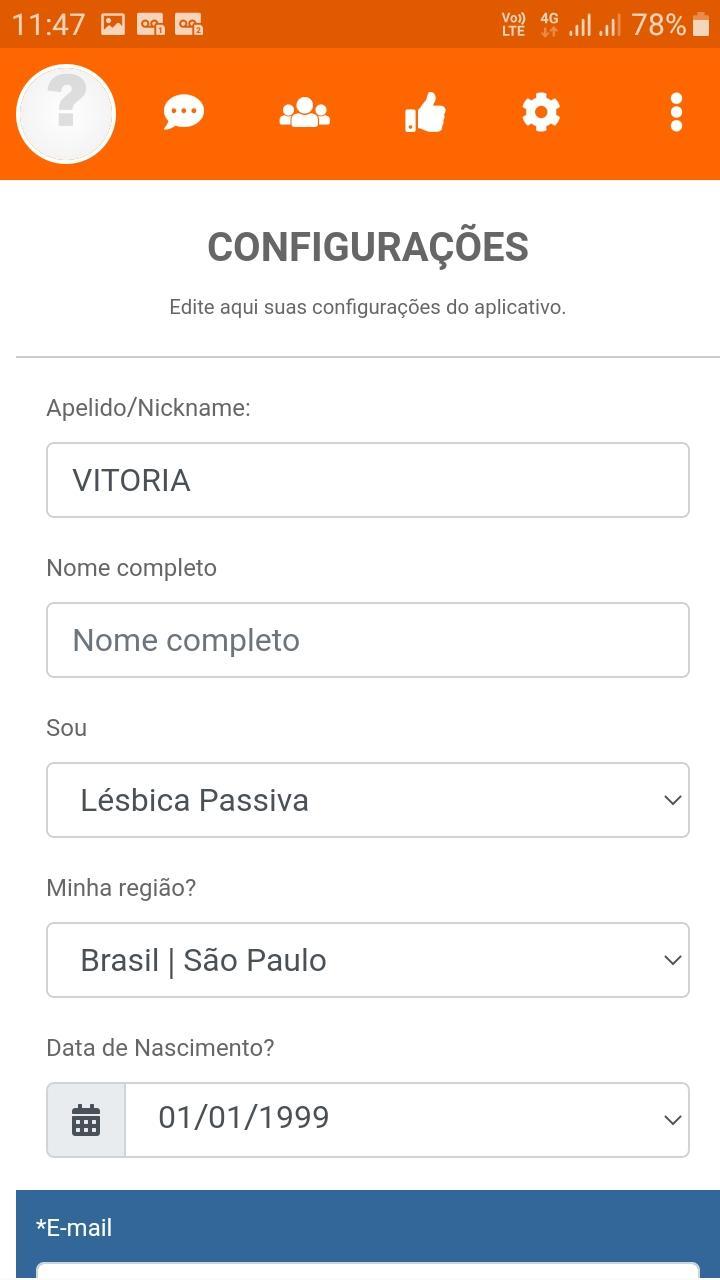This screenshot has height=1280, width=720.
Task: Tap the thumbs-up likes icon
Action: coord(425,113)
